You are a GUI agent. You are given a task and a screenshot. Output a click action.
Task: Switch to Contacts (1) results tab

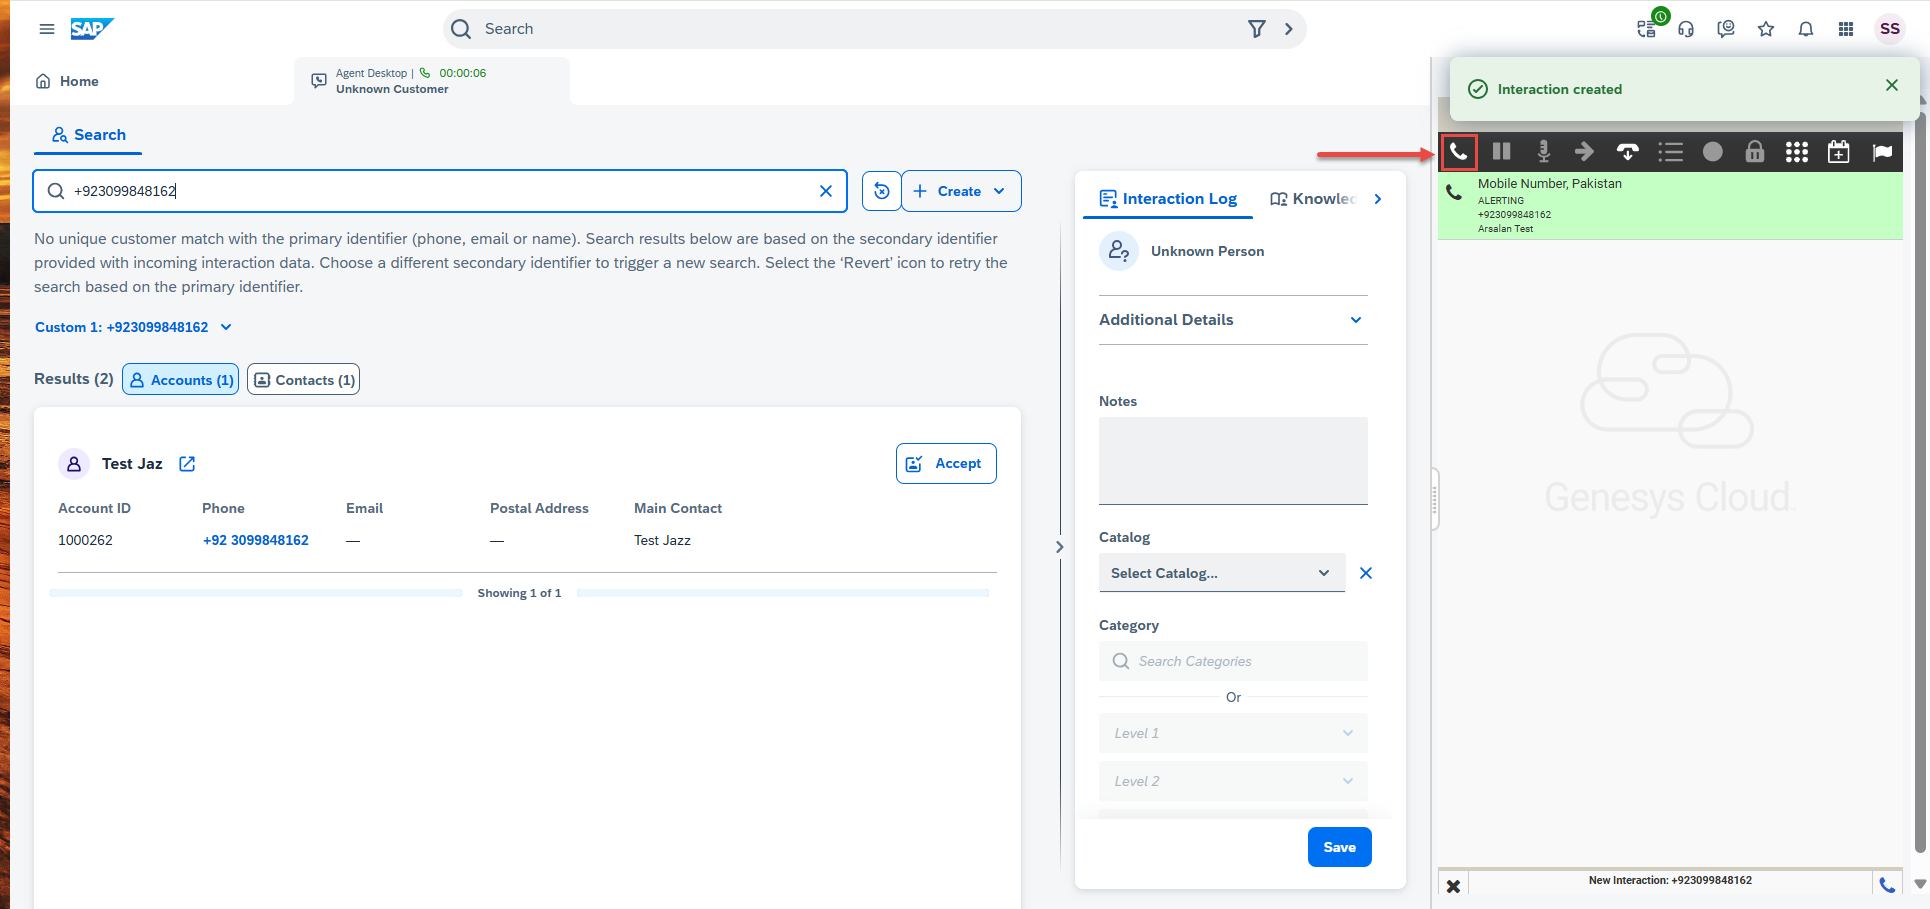pyautogui.click(x=303, y=380)
